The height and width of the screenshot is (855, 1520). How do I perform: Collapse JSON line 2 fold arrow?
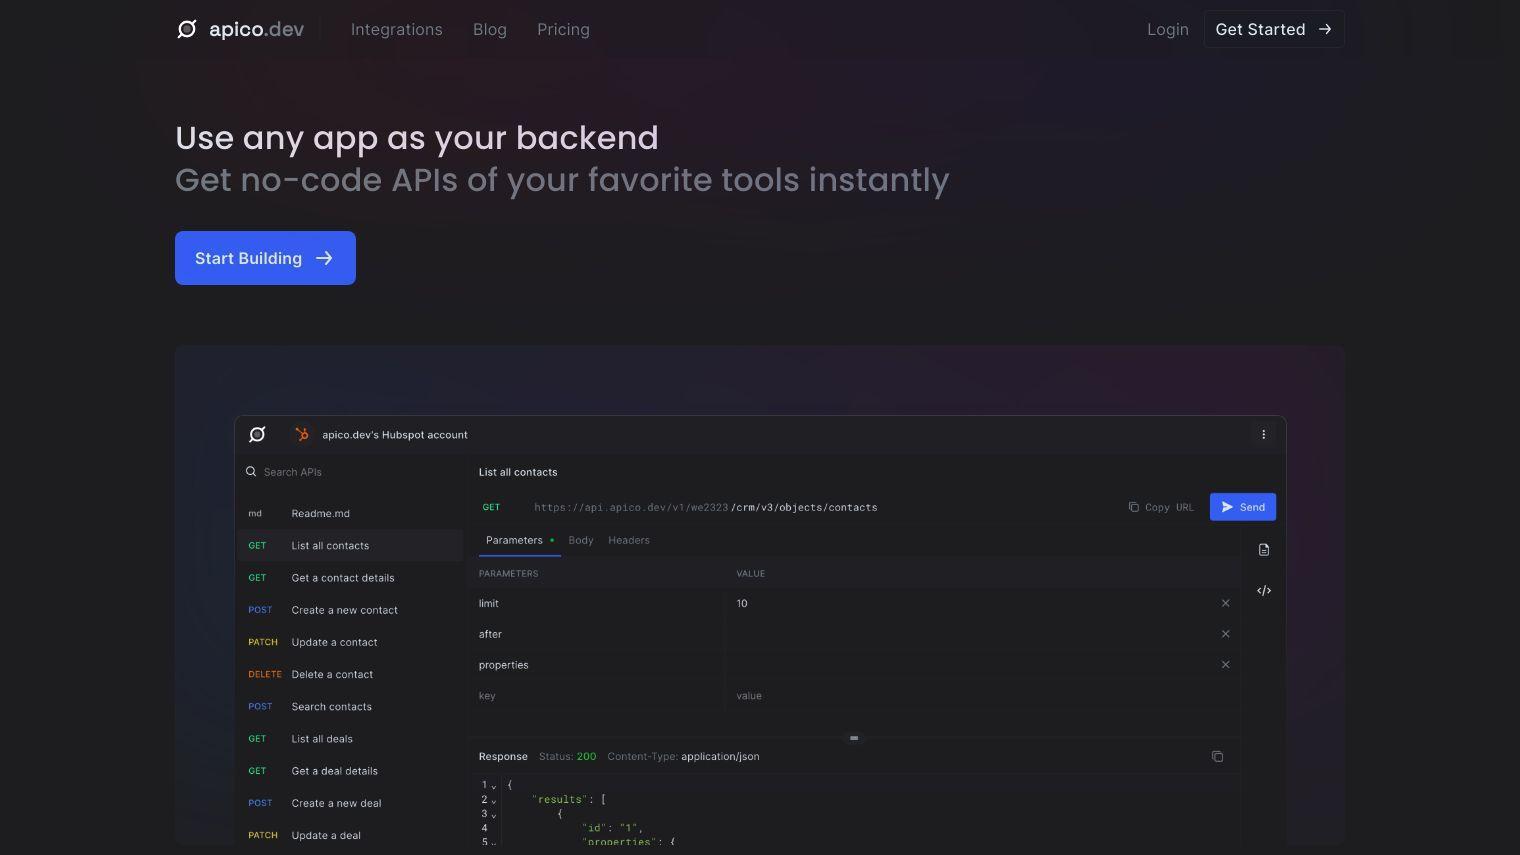(x=493, y=800)
